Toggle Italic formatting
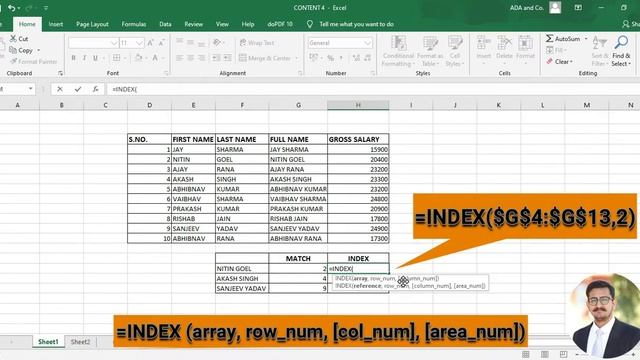The width and height of the screenshot is (640, 360). click(84, 58)
